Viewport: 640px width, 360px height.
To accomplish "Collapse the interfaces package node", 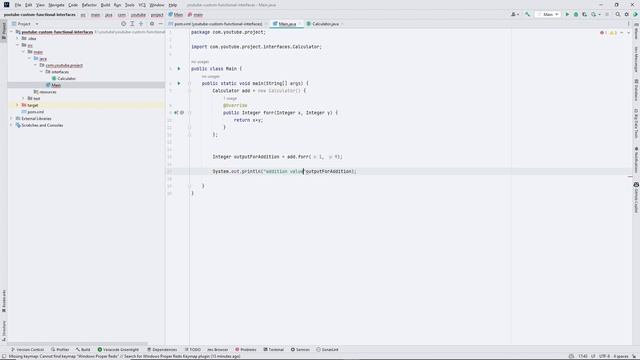I will tap(42, 72).
